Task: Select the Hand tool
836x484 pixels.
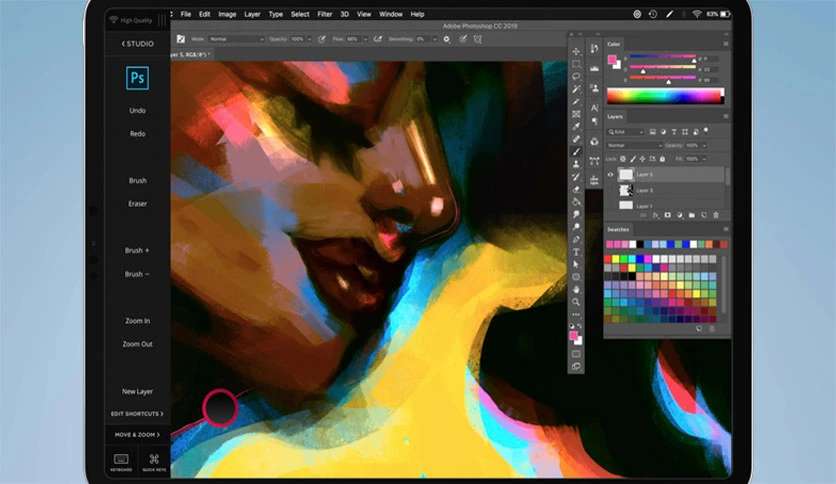Action: click(576, 289)
